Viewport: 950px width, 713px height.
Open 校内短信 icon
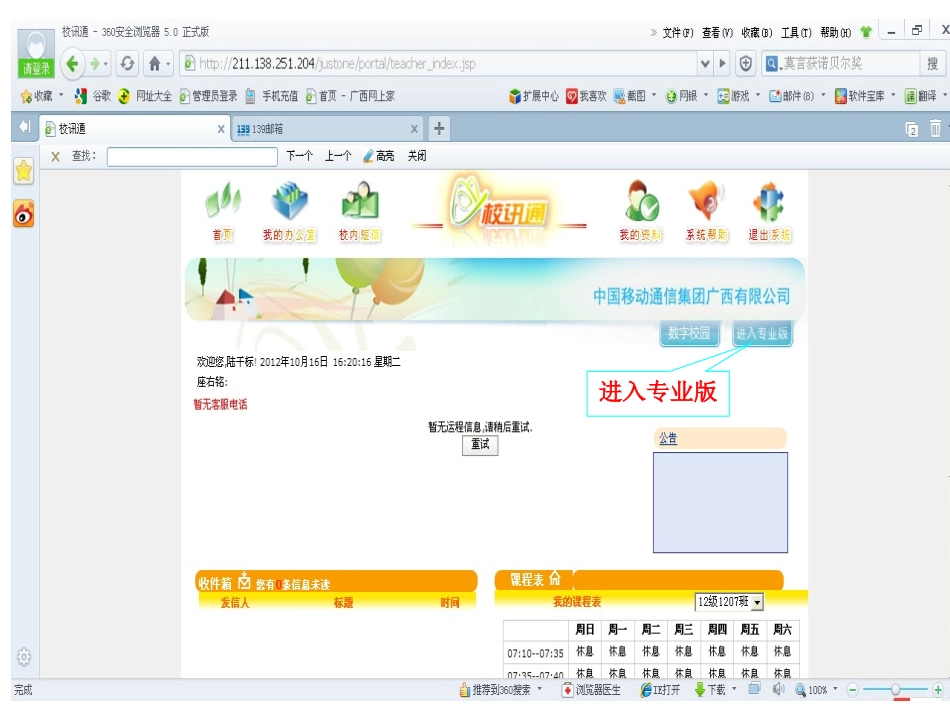click(360, 210)
